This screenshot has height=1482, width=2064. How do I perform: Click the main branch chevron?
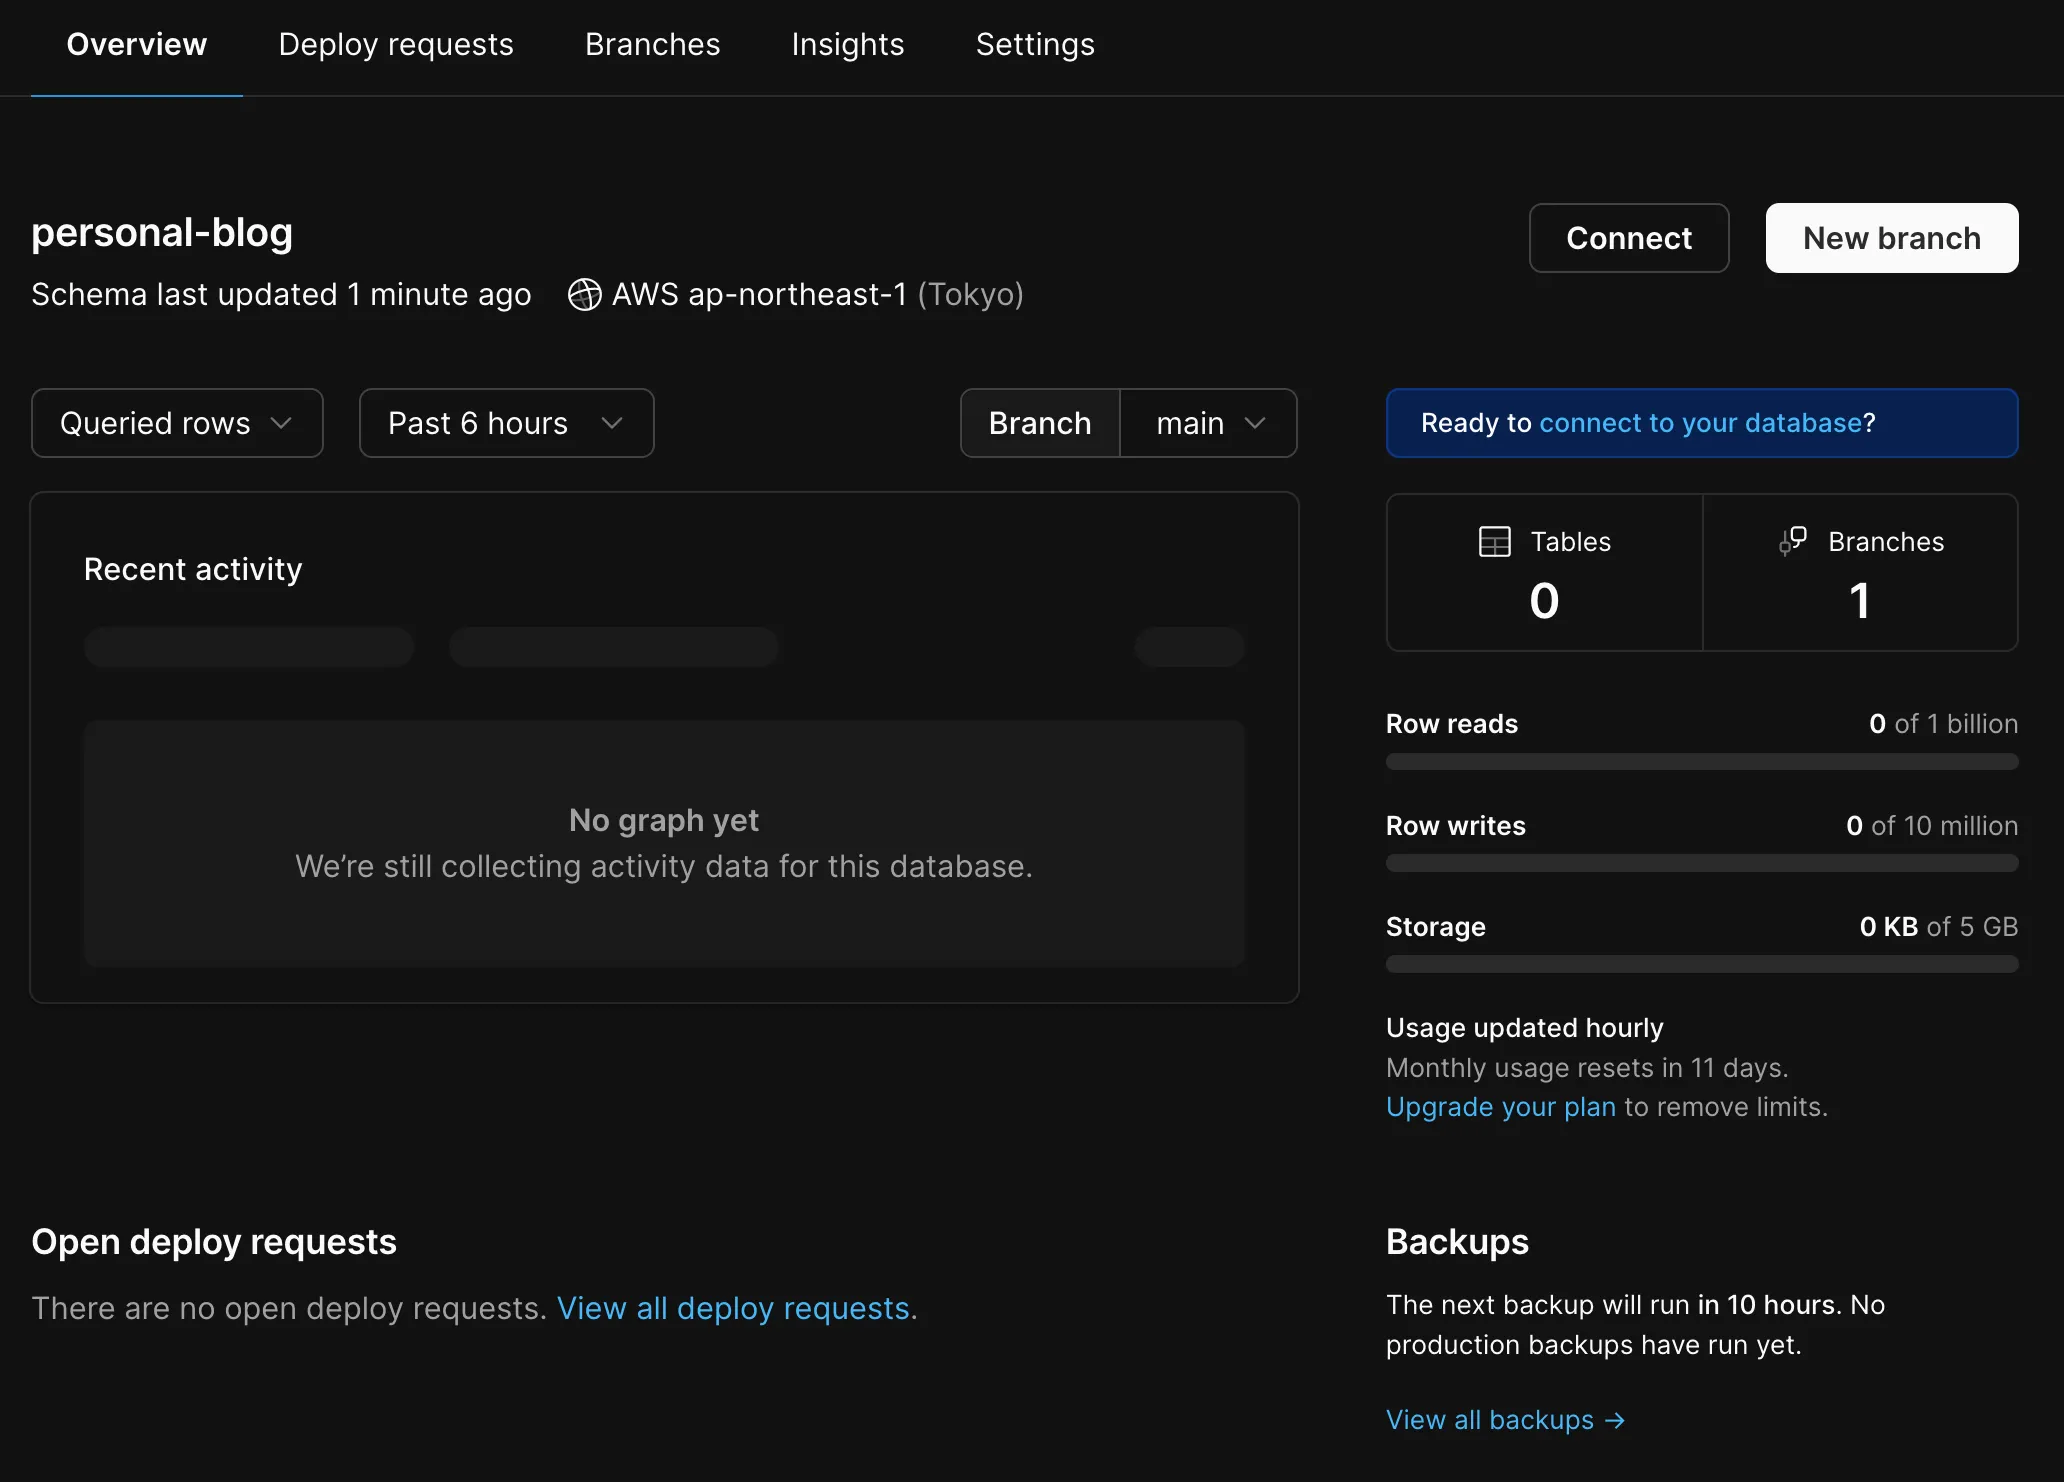pos(1255,423)
